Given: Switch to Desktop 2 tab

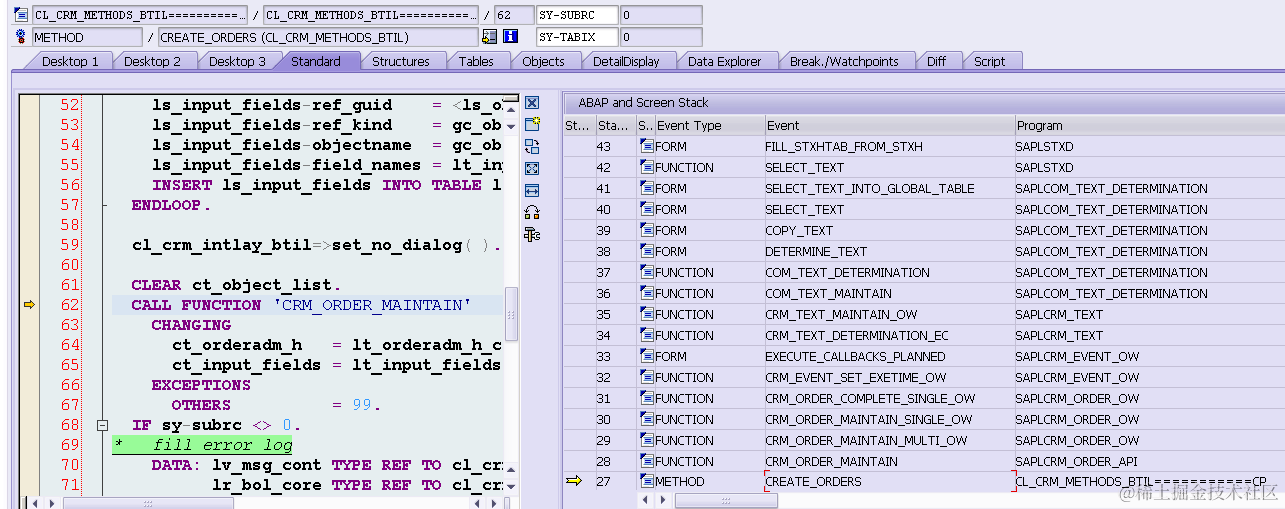Looking at the screenshot, I should click(x=153, y=61).
